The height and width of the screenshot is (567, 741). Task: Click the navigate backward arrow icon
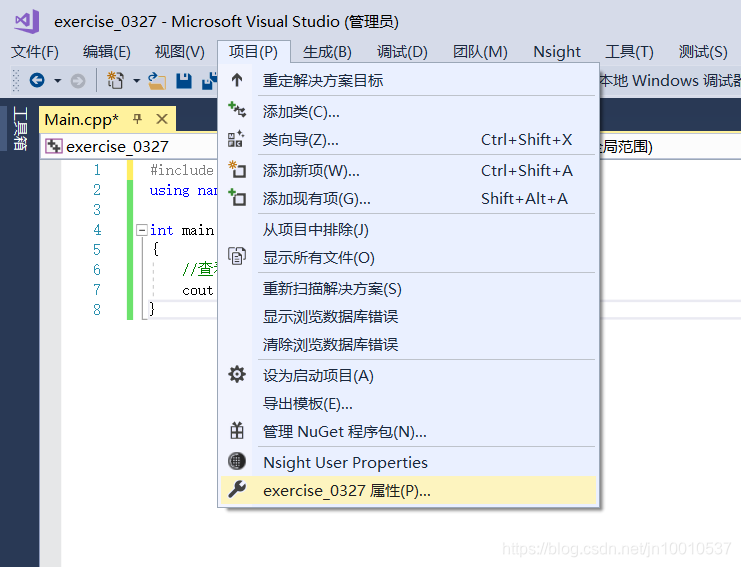point(37,81)
